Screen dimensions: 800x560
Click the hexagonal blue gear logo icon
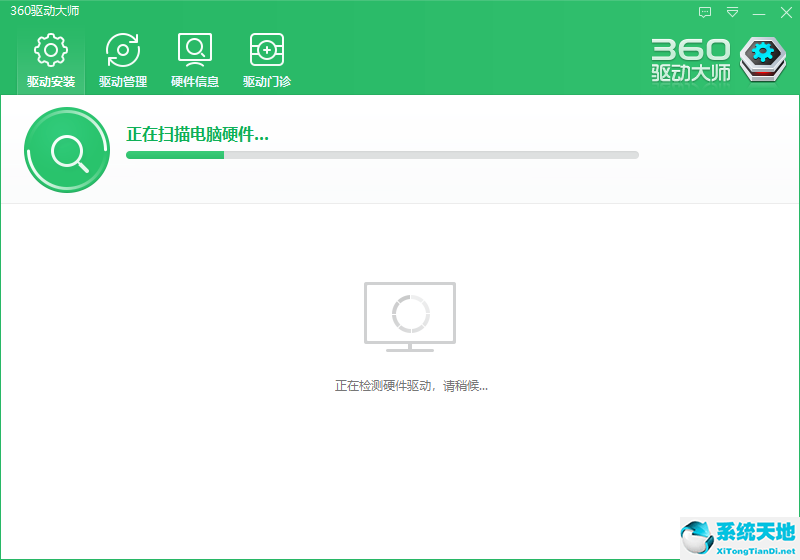click(765, 60)
